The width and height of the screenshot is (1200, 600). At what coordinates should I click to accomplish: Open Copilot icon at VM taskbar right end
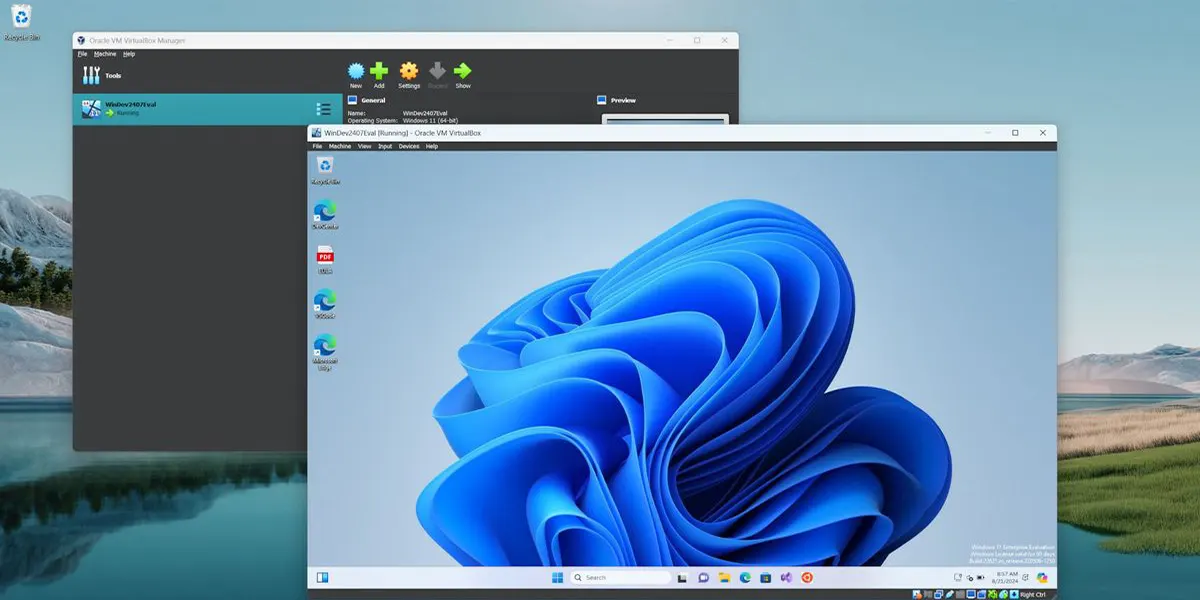1042,577
